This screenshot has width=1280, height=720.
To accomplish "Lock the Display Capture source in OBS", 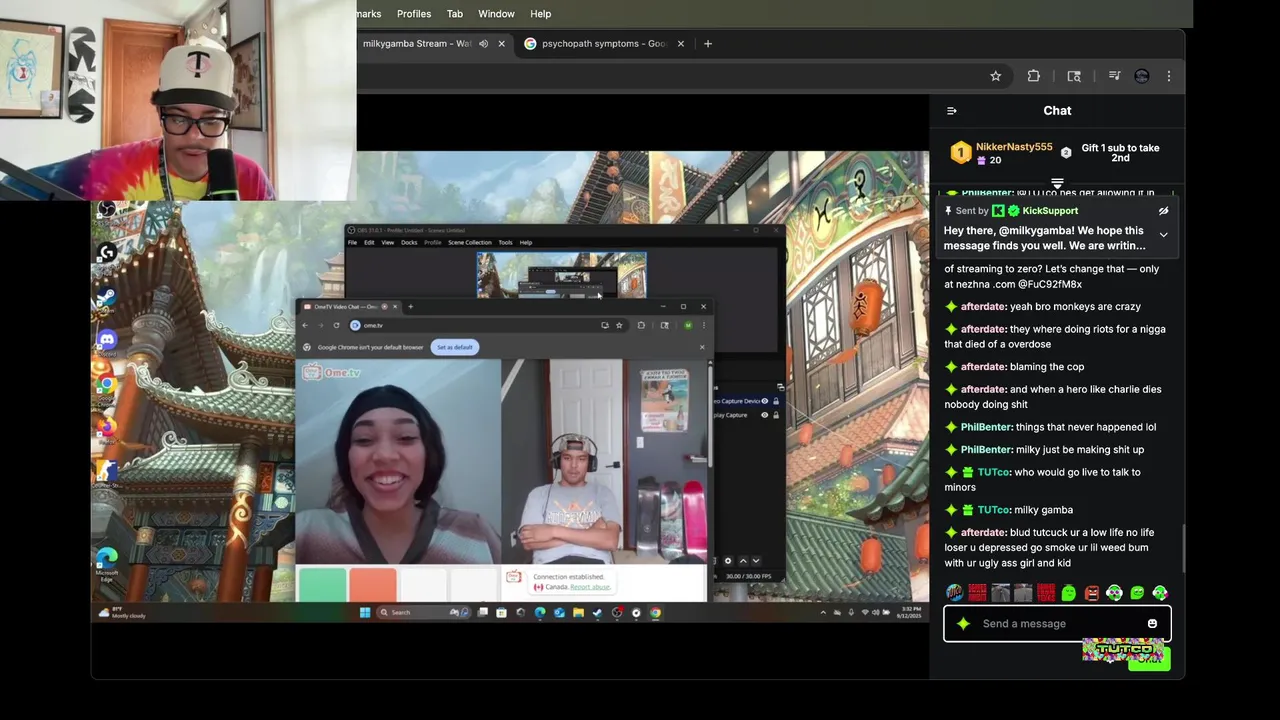I will click(x=776, y=415).
